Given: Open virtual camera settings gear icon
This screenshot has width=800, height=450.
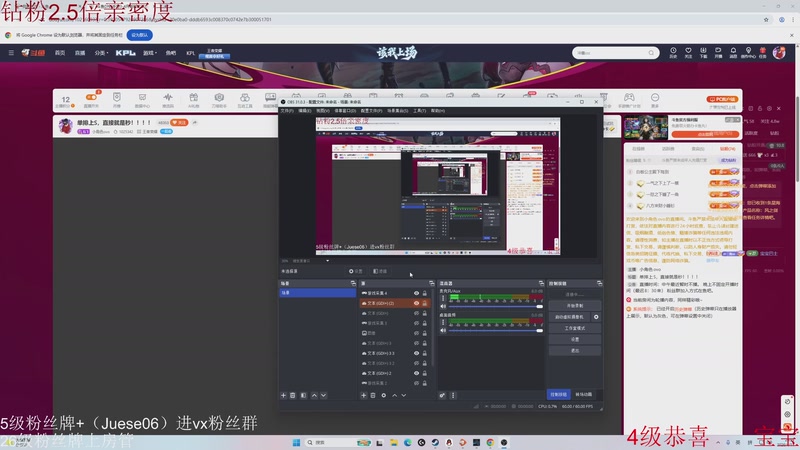Looking at the screenshot, I should pos(596,317).
